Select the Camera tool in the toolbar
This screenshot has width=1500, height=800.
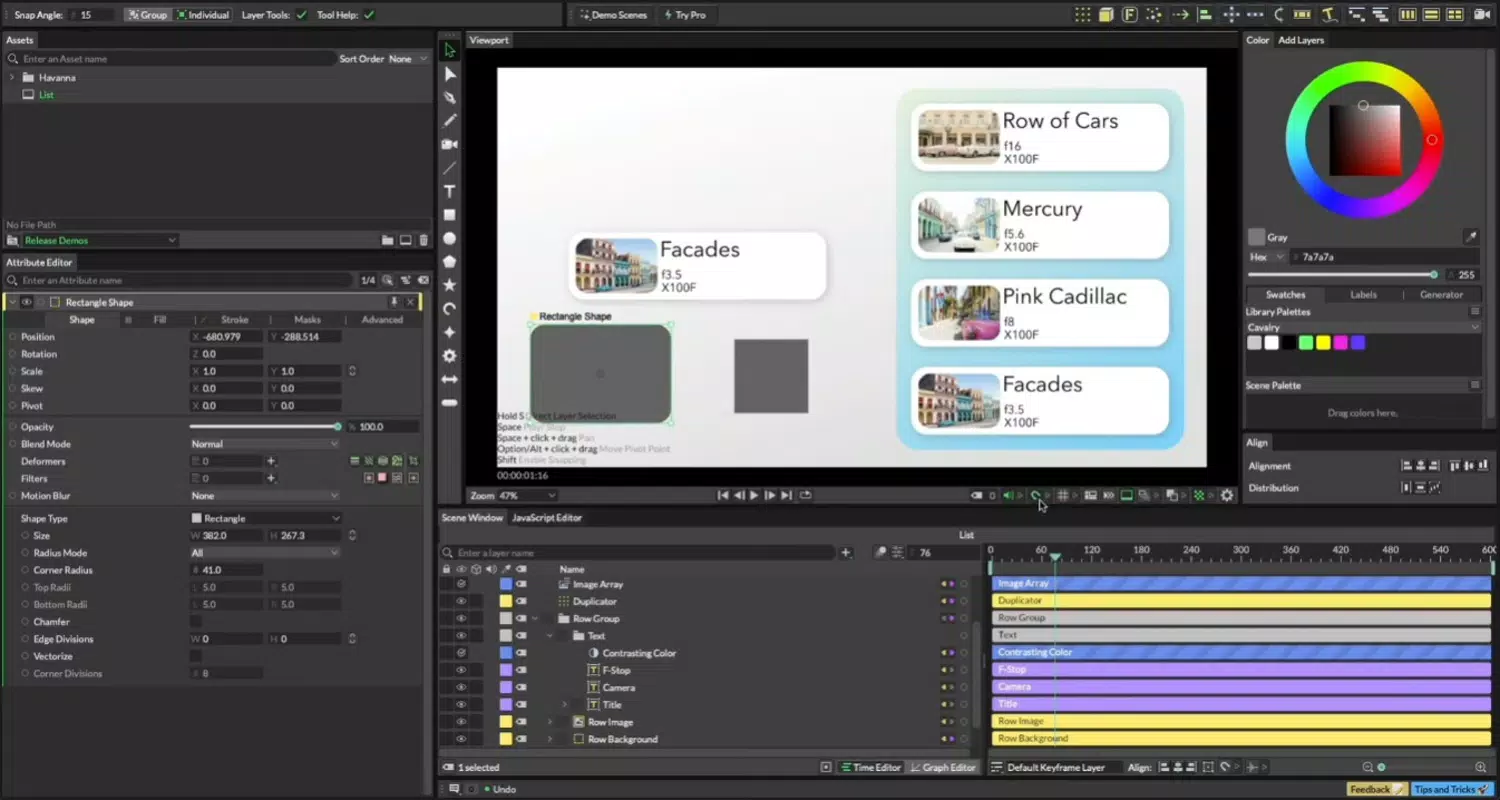(450, 144)
